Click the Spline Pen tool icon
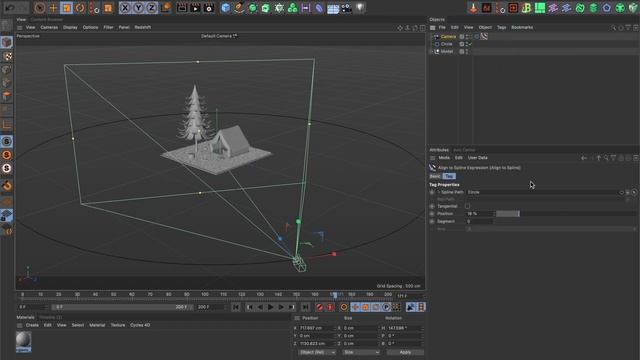This screenshot has height=360, width=640. (239, 8)
